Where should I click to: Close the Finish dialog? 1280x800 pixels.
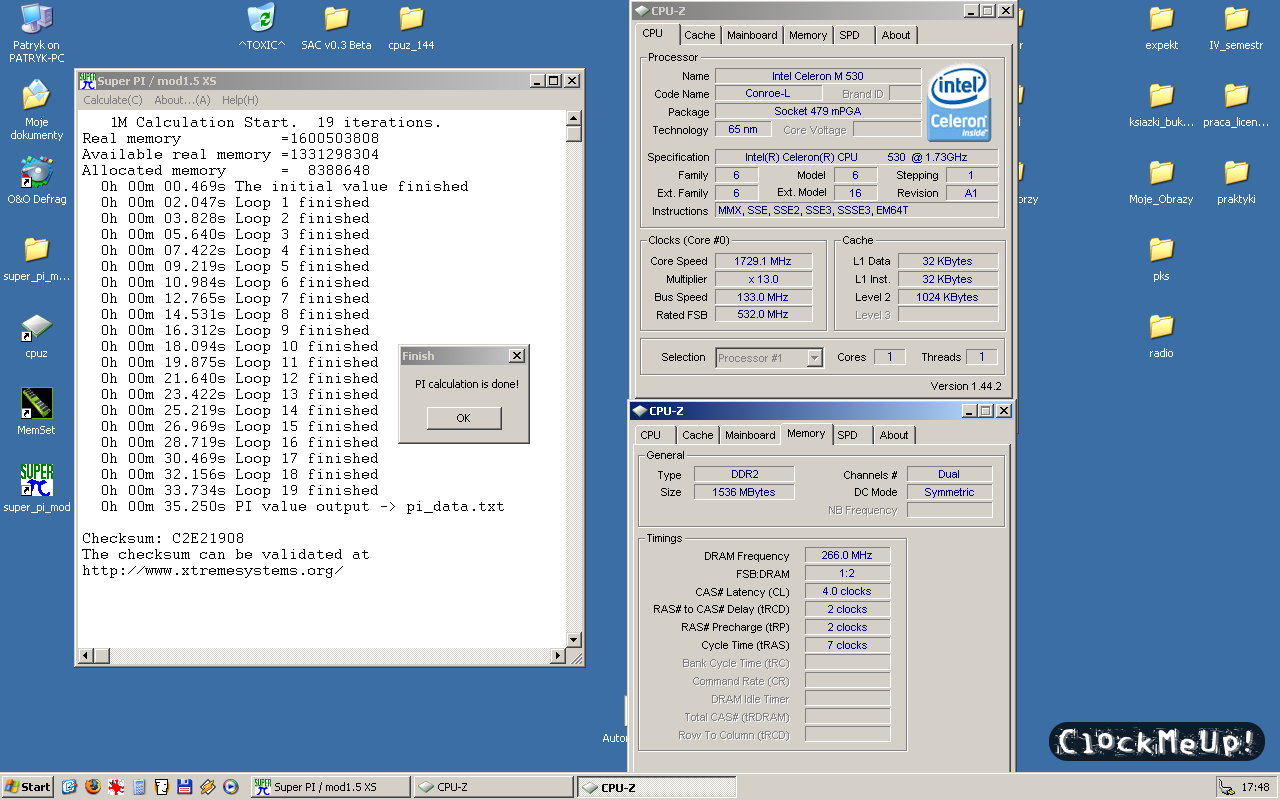(516, 356)
